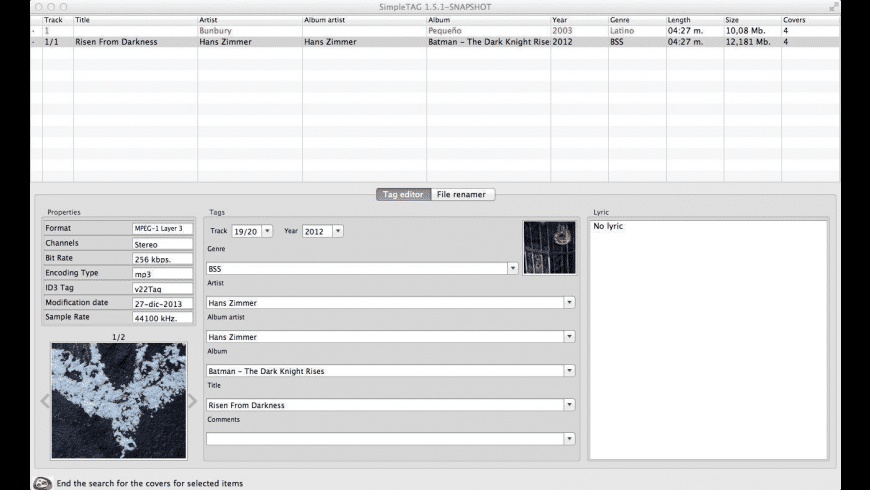Sort by the Album column header

pyautogui.click(x=488, y=20)
